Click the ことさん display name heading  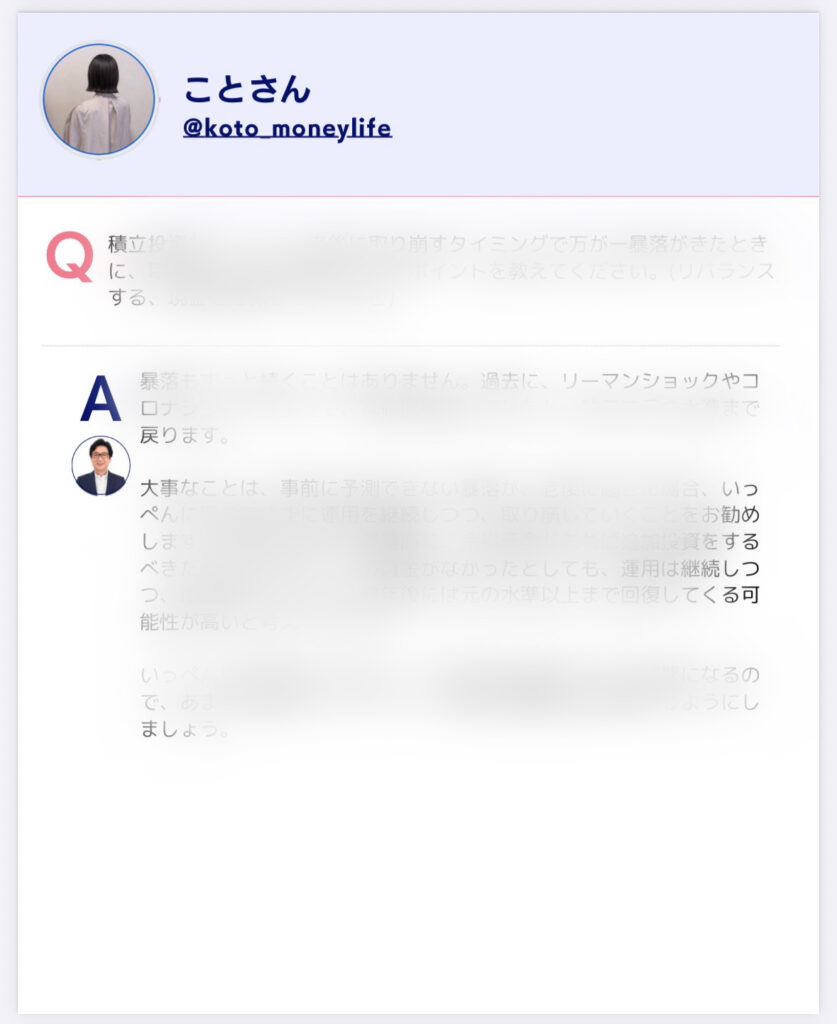pos(247,89)
